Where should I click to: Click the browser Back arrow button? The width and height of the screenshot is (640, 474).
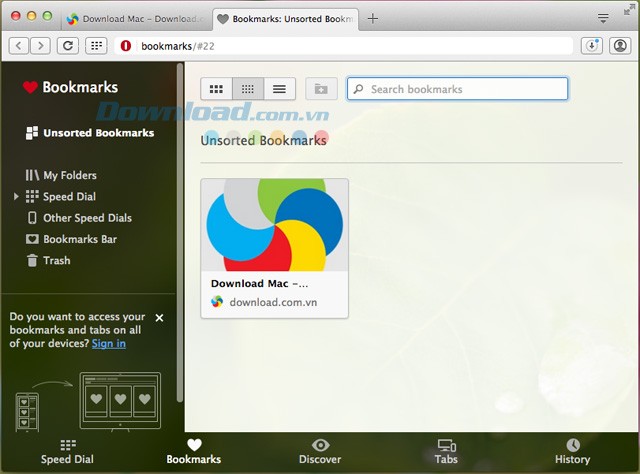click(x=21, y=45)
